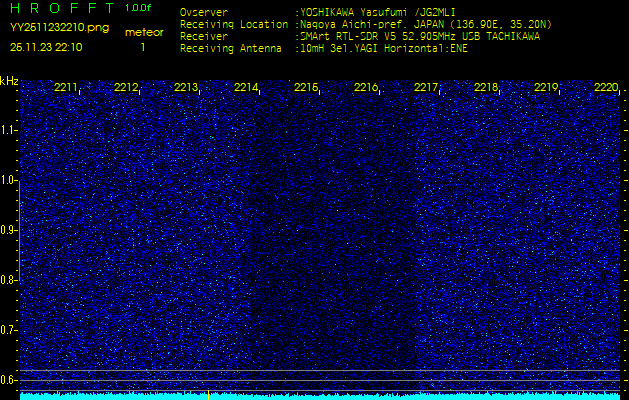Click the Receiving Location field label
The width and height of the screenshot is (629, 400).
pyautogui.click(x=234, y=24)
